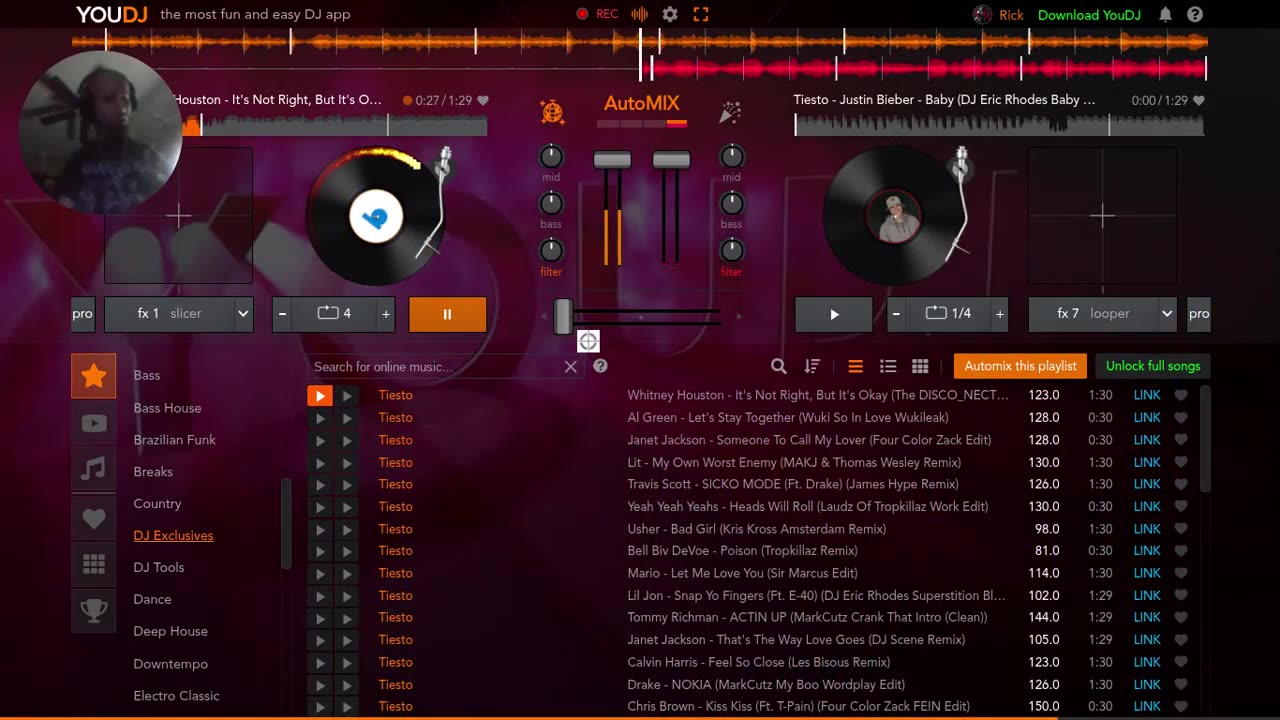Open the audio waveform settings icon
The width and height of the screenshot is (1280, 720).
pos(640,14)
